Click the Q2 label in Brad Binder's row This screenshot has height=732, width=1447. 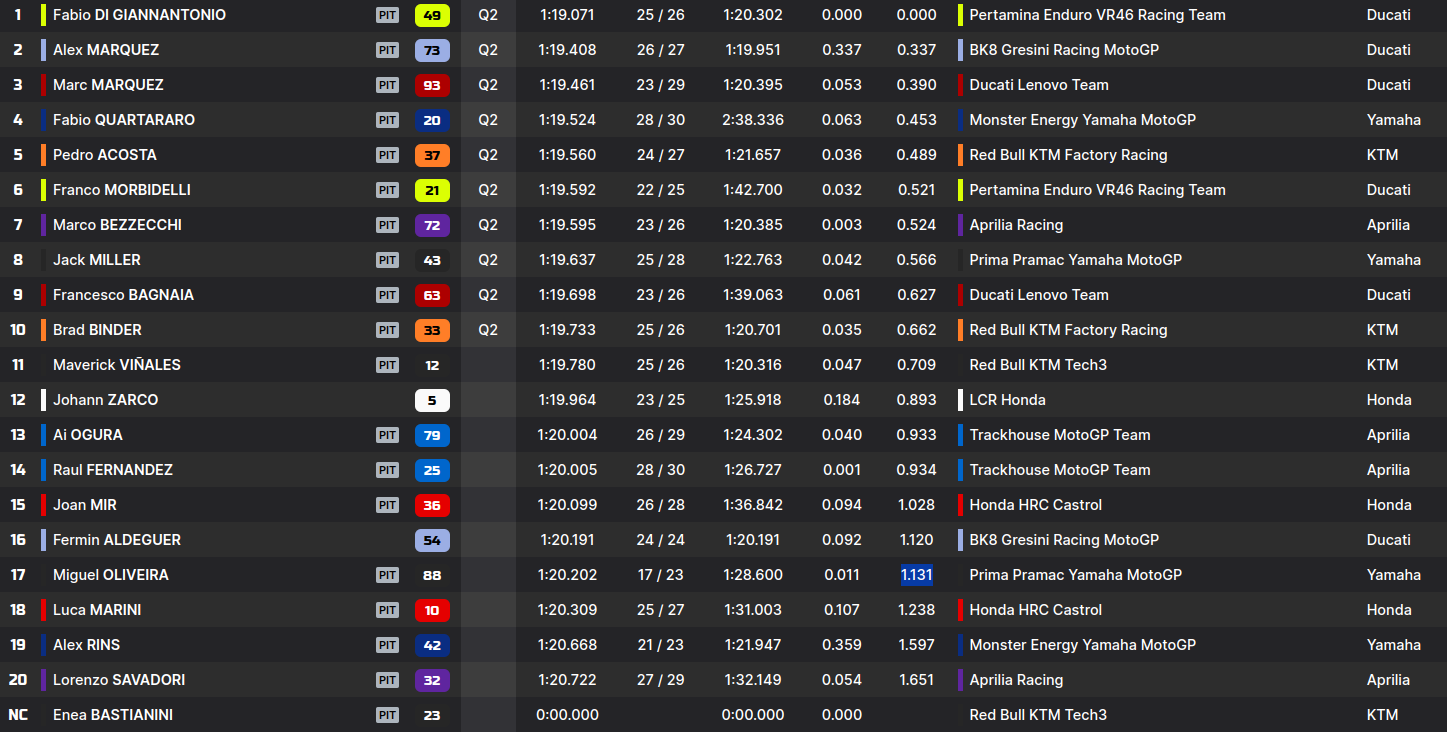tap(488, 330)
